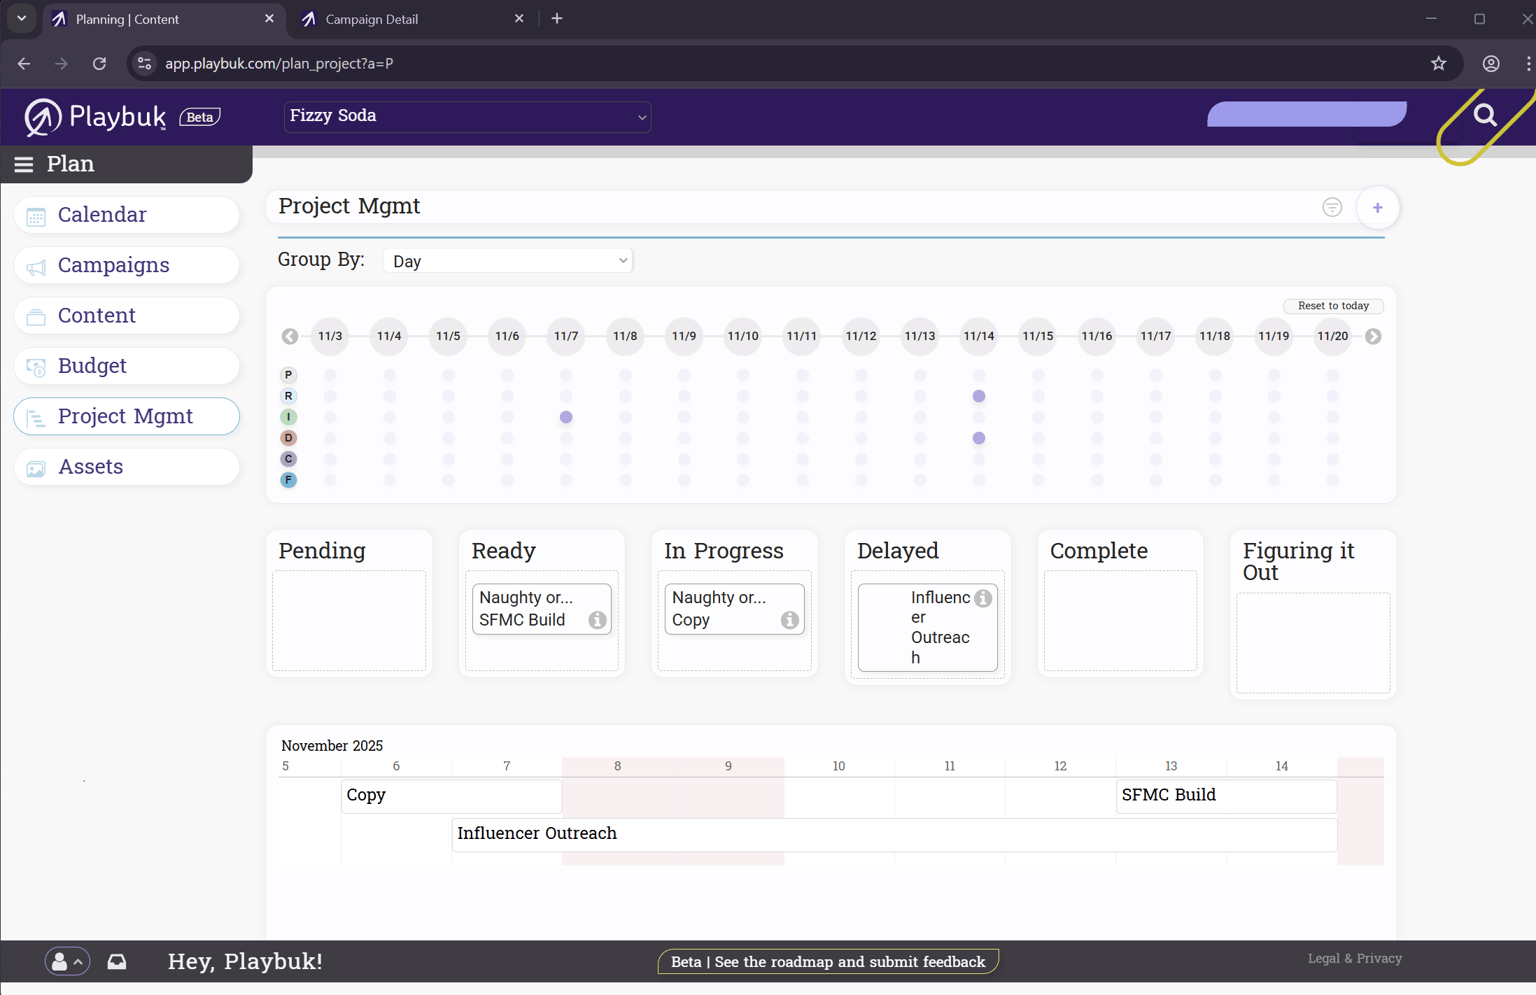Bookmark page with the star icon
Image resolution: width=1536 pixels, height=995 pixels.
(x=1438, y=63)
